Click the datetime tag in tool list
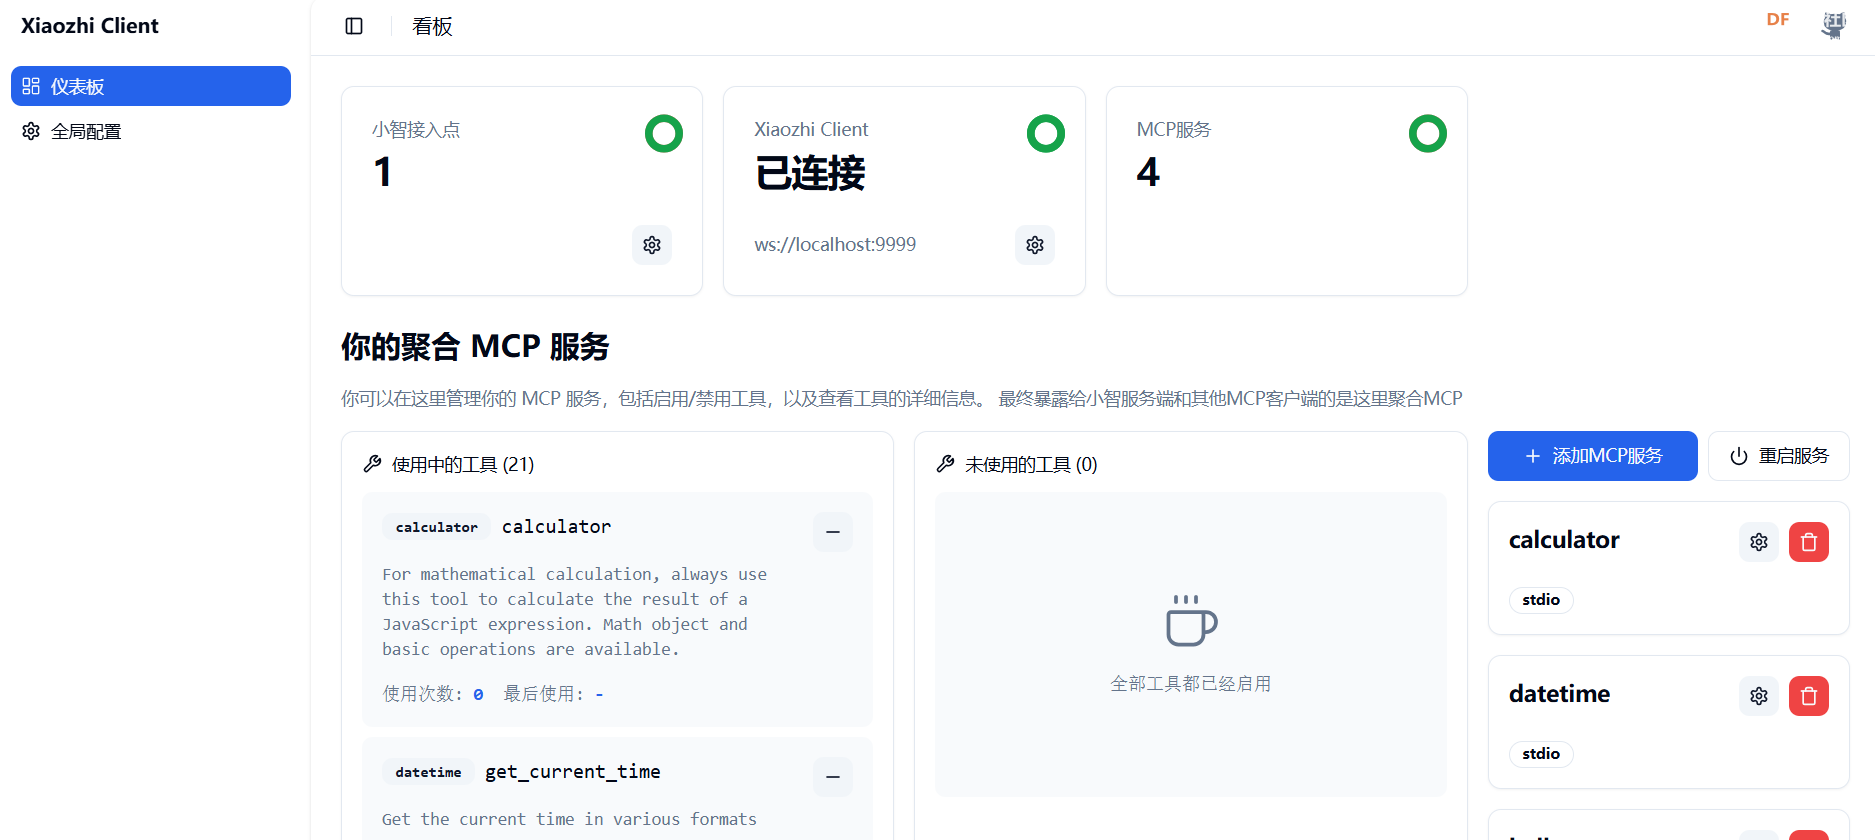The height and width of the screenshot is (840, 1875). 428,772
